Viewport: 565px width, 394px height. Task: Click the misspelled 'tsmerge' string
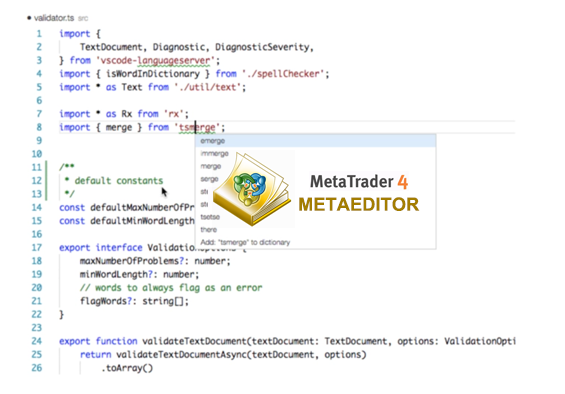pos(197,127)
